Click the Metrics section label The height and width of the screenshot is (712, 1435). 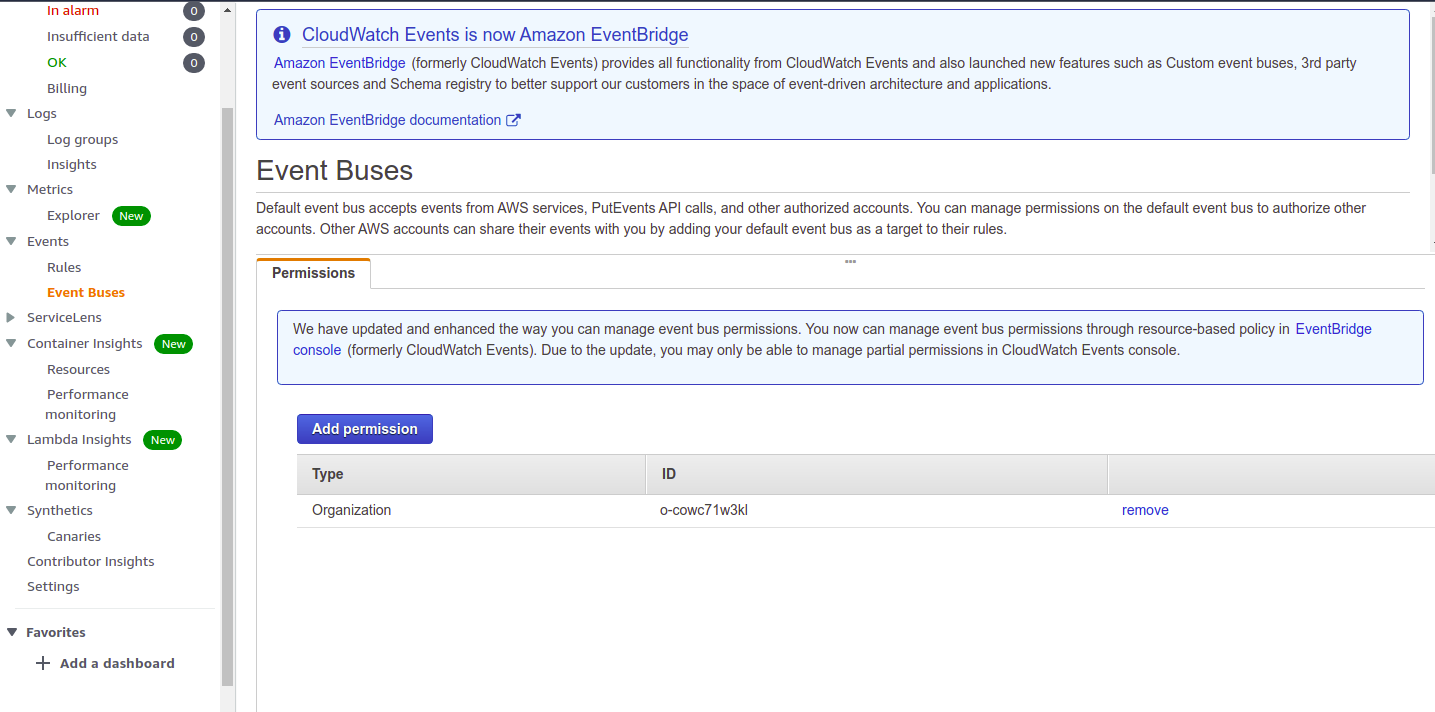pyautogui.click(x=50, y=190)
